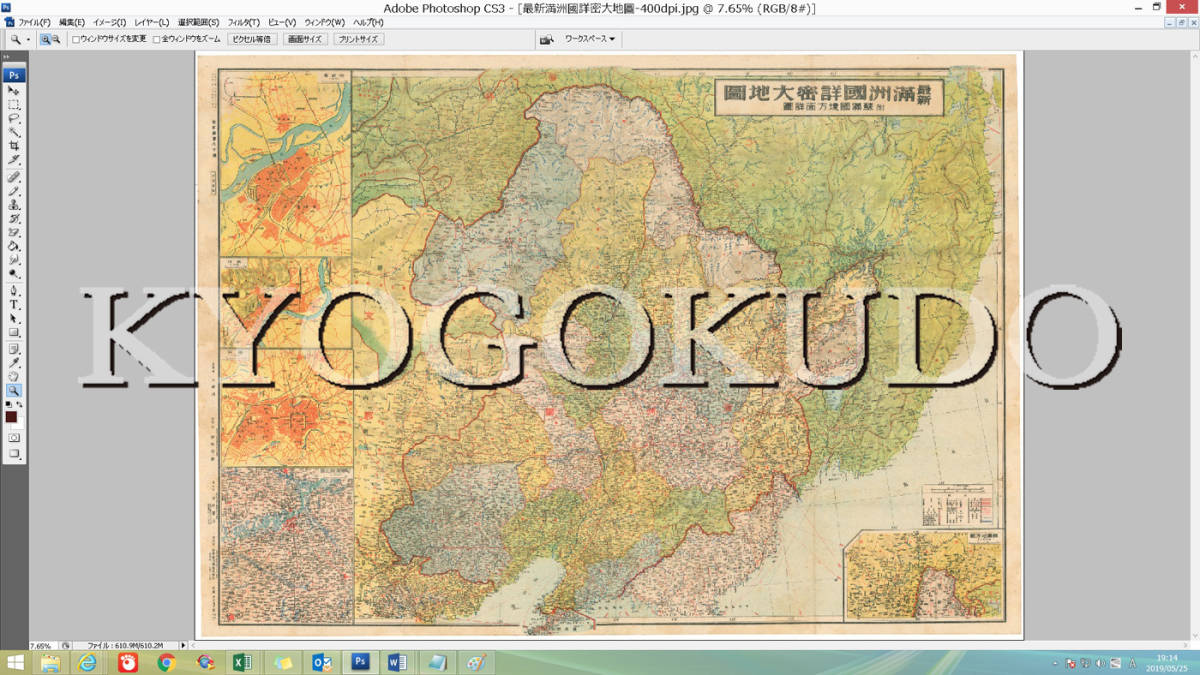Select the Brush tool
The image size is (1200, 675).
pos(14,189)
